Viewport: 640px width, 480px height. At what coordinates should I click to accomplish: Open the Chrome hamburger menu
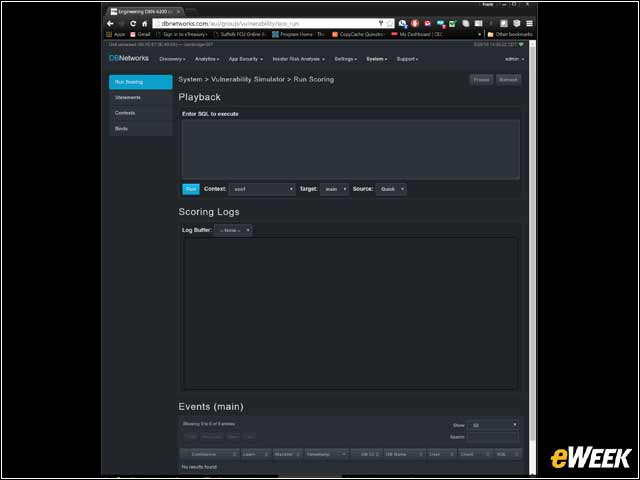(529, 24)
